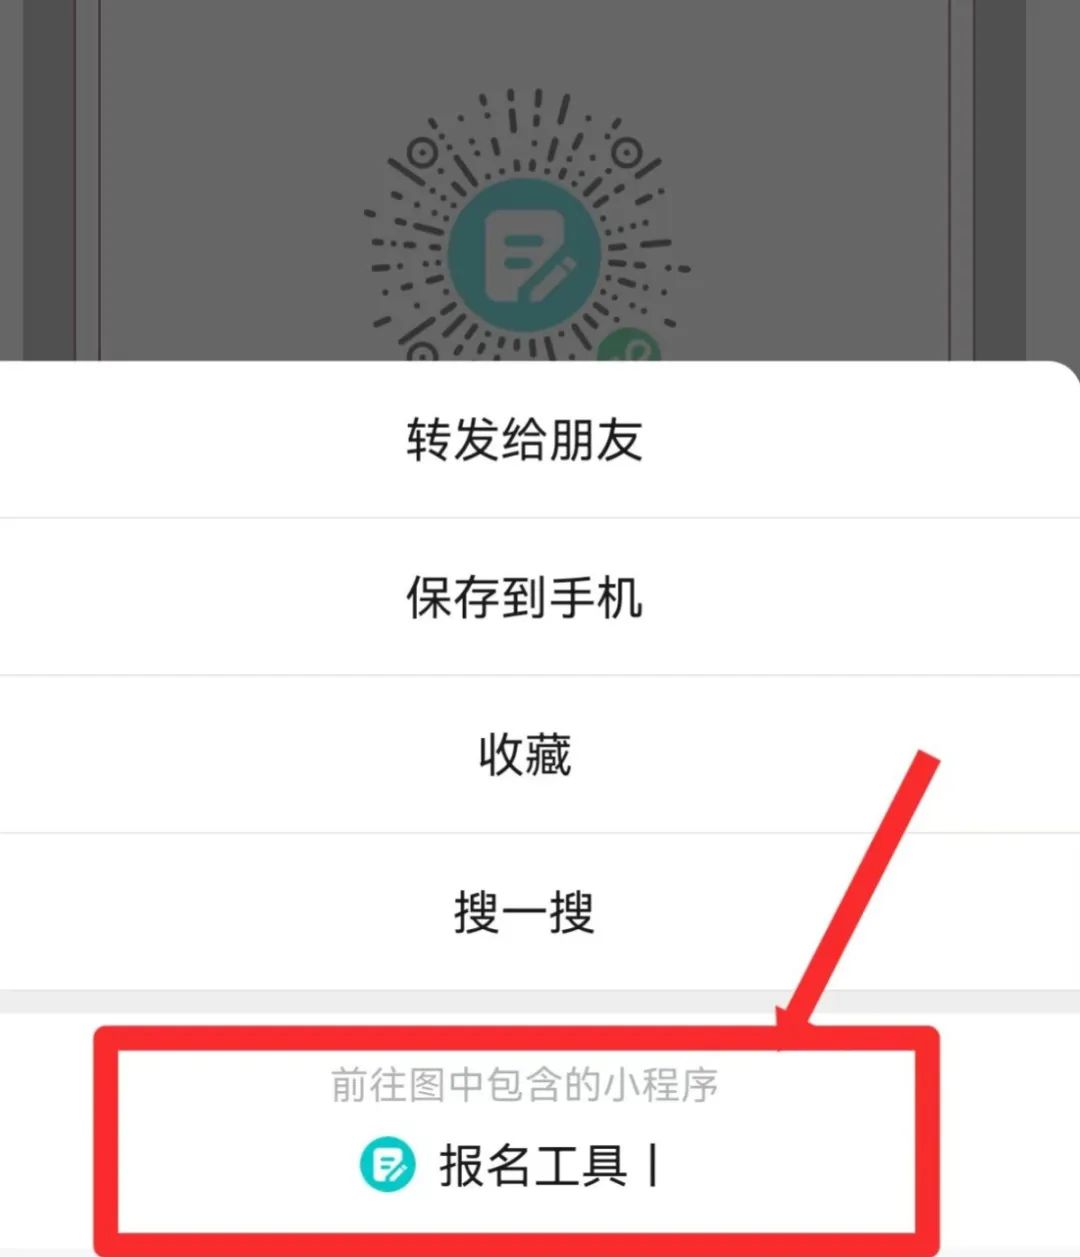Image resolution: width=1080 pixels, height=1257 pixels.
Task: Tap the QR code's top-left locator circle
Action: [x=423, y=153]
